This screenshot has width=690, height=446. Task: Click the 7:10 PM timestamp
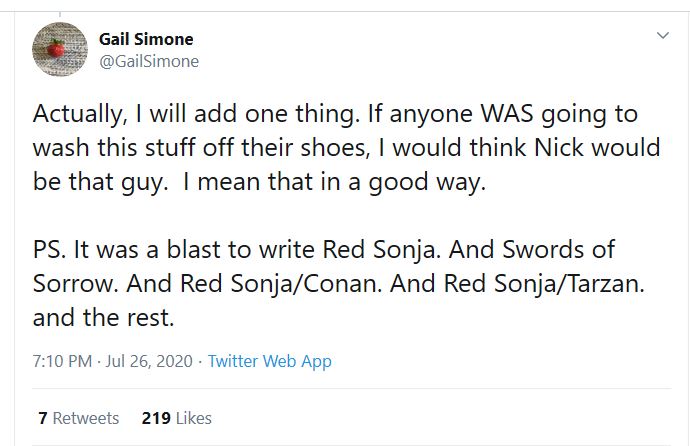(x=66, y=361)
